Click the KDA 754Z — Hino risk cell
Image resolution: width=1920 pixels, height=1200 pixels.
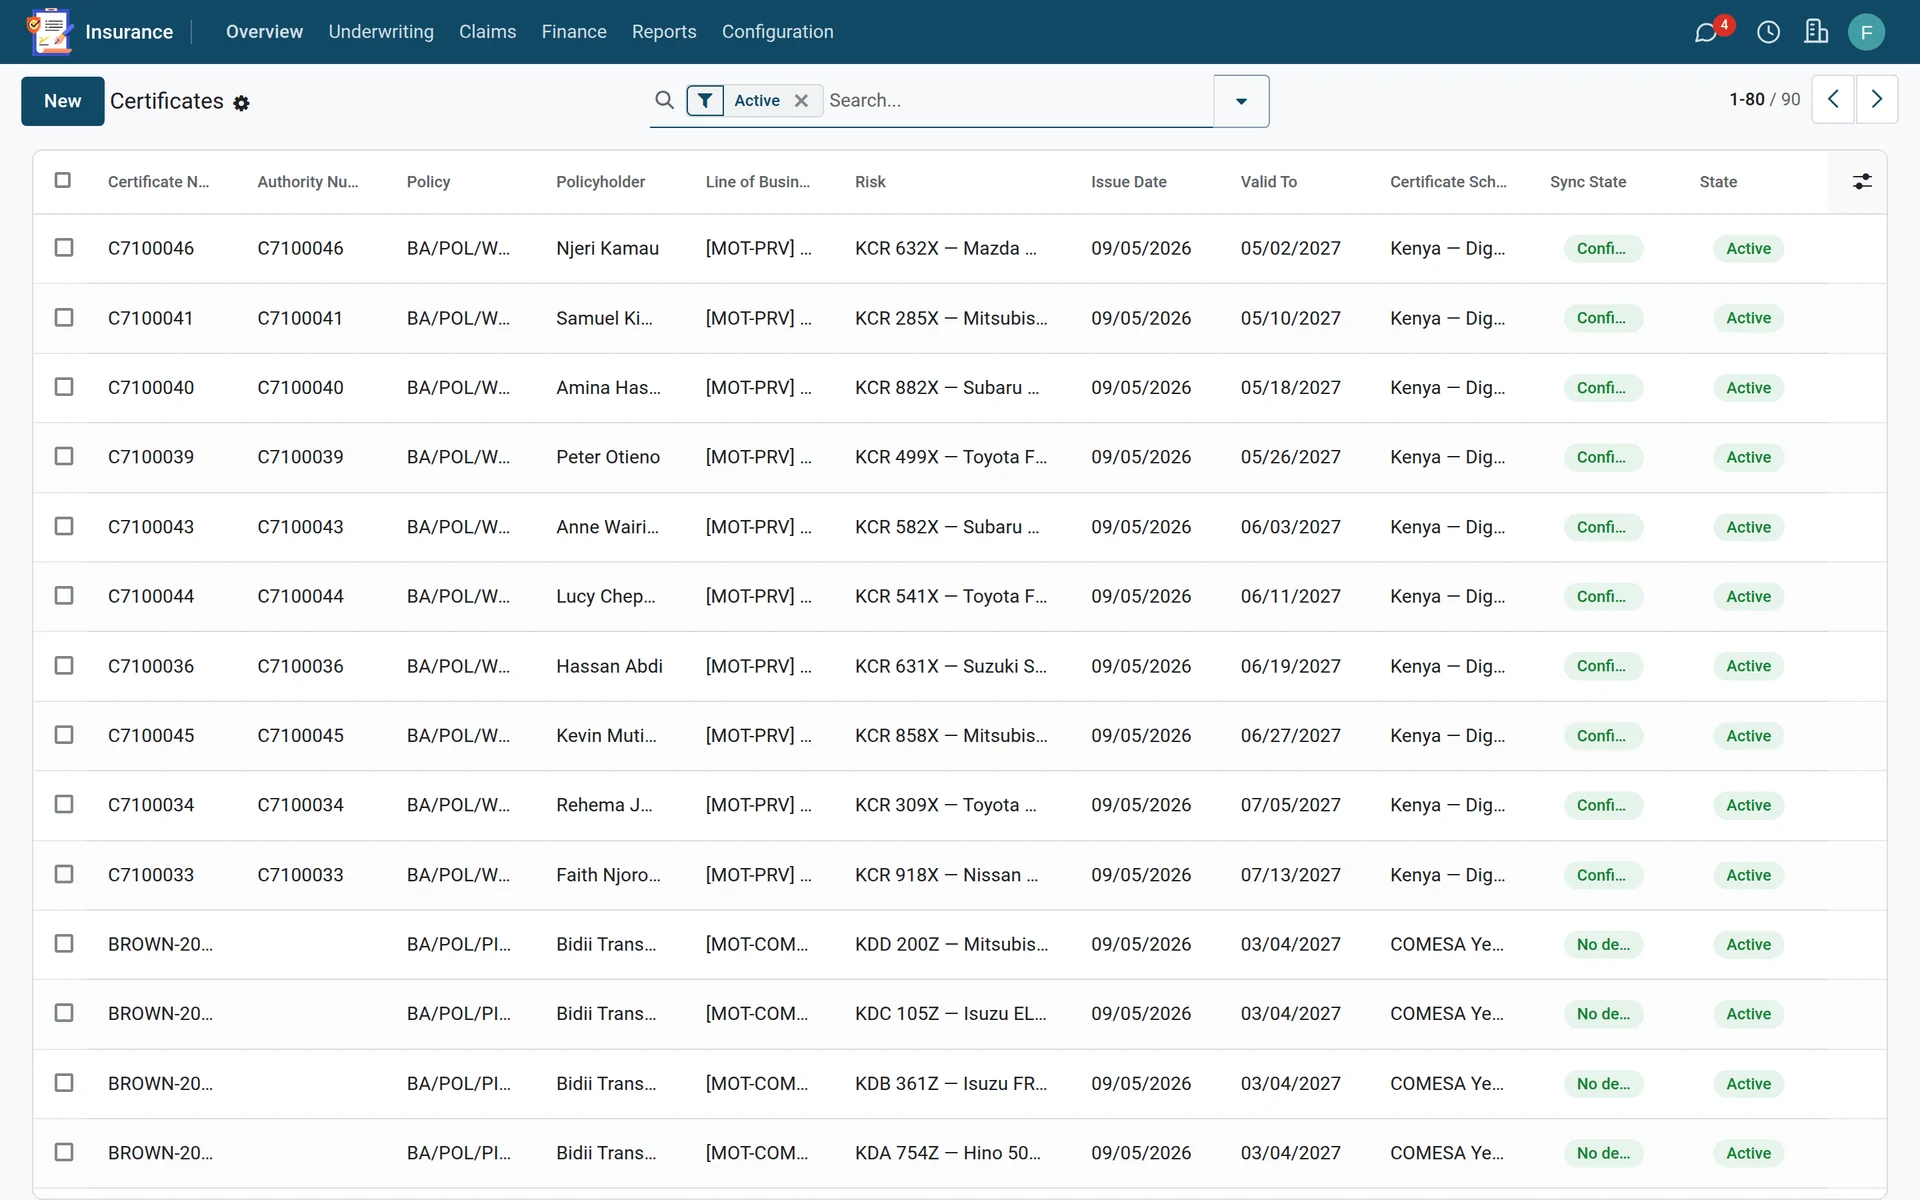pos(947,1153)
